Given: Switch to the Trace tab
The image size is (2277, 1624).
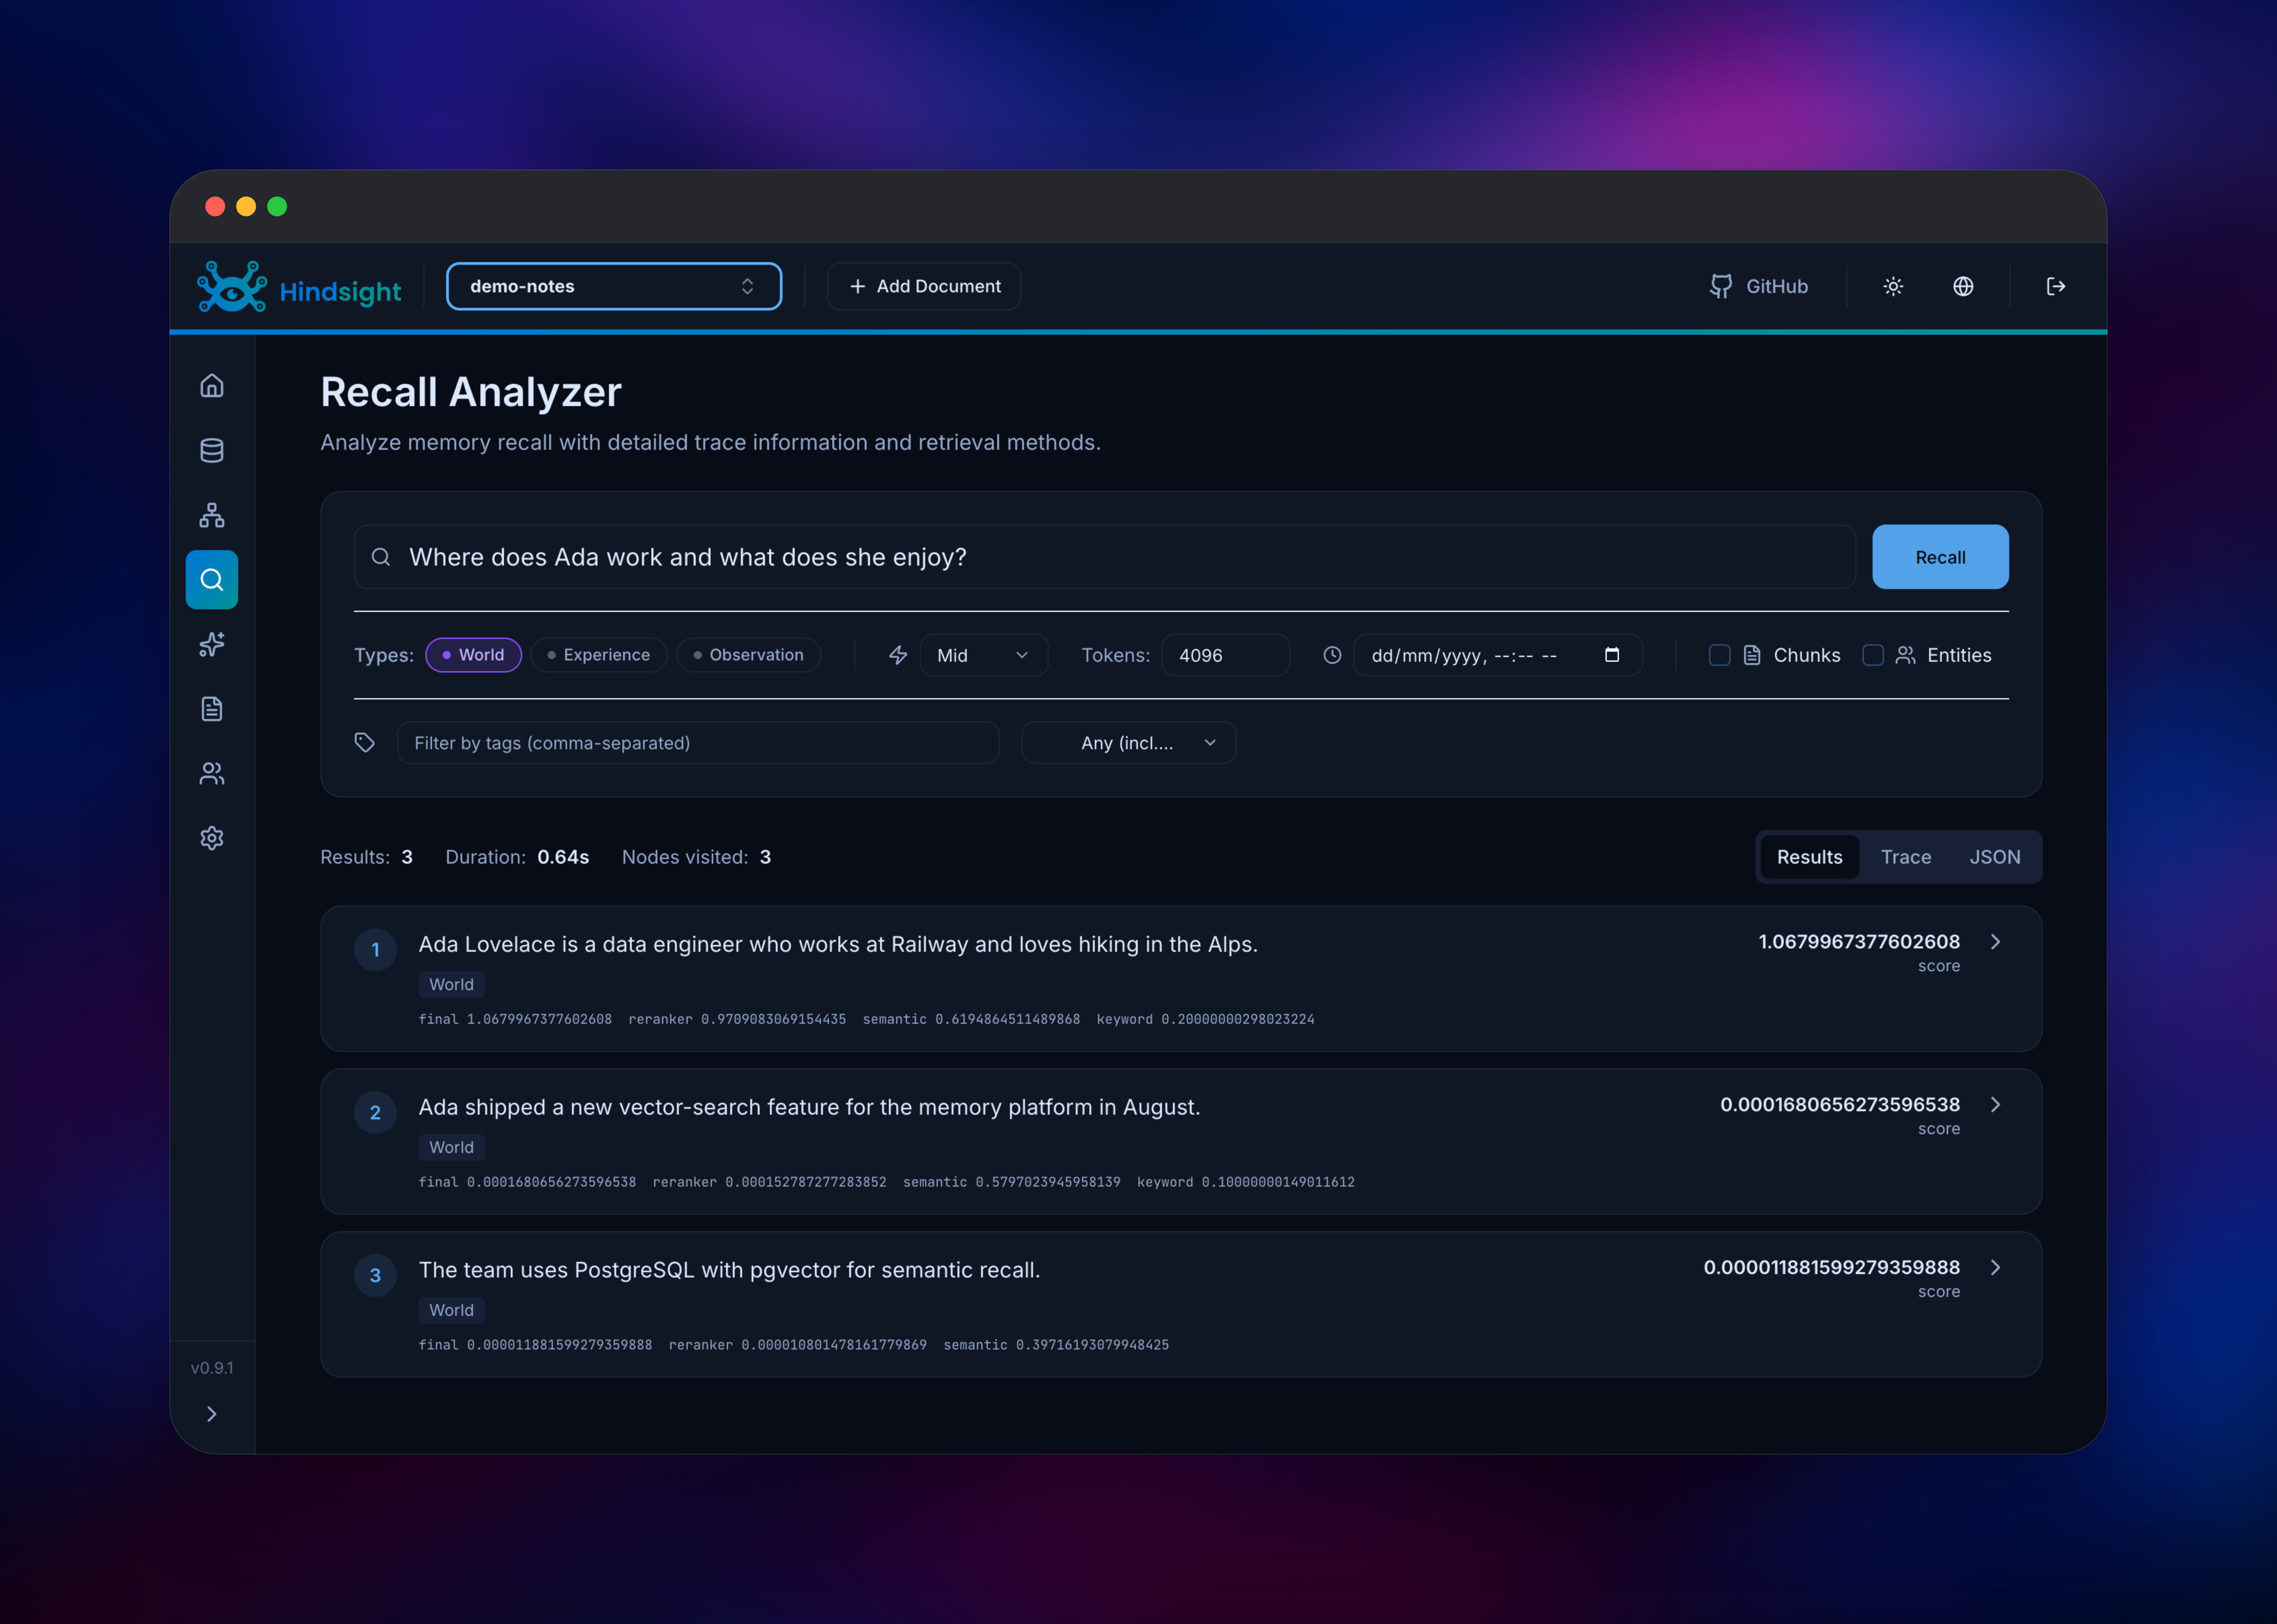Looking at the screenshot, I should coord(1906,857).
